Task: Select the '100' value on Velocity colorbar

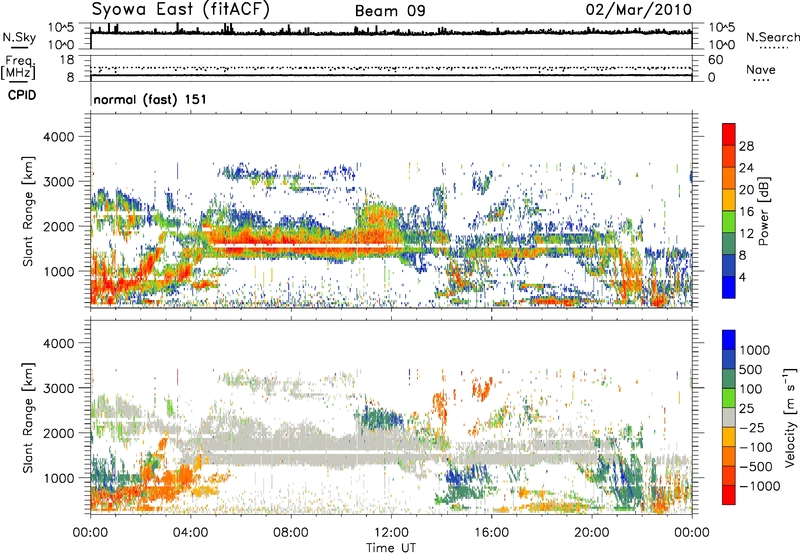Action: [x=753, y=389]
